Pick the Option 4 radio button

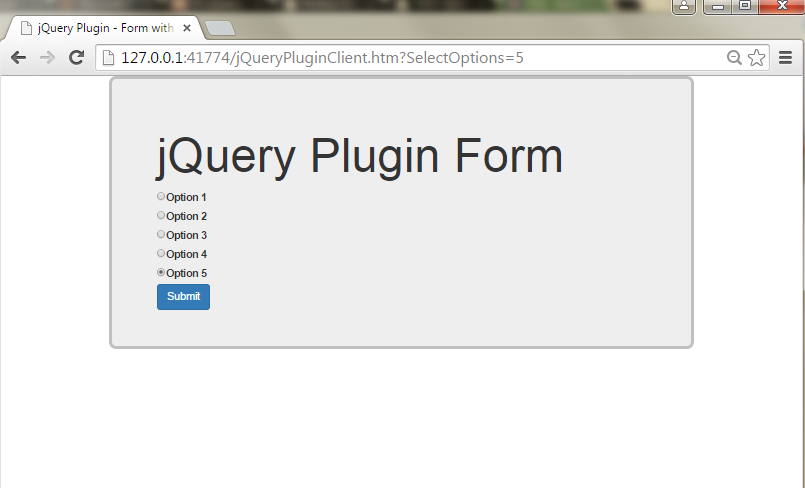tap(161, 253)
